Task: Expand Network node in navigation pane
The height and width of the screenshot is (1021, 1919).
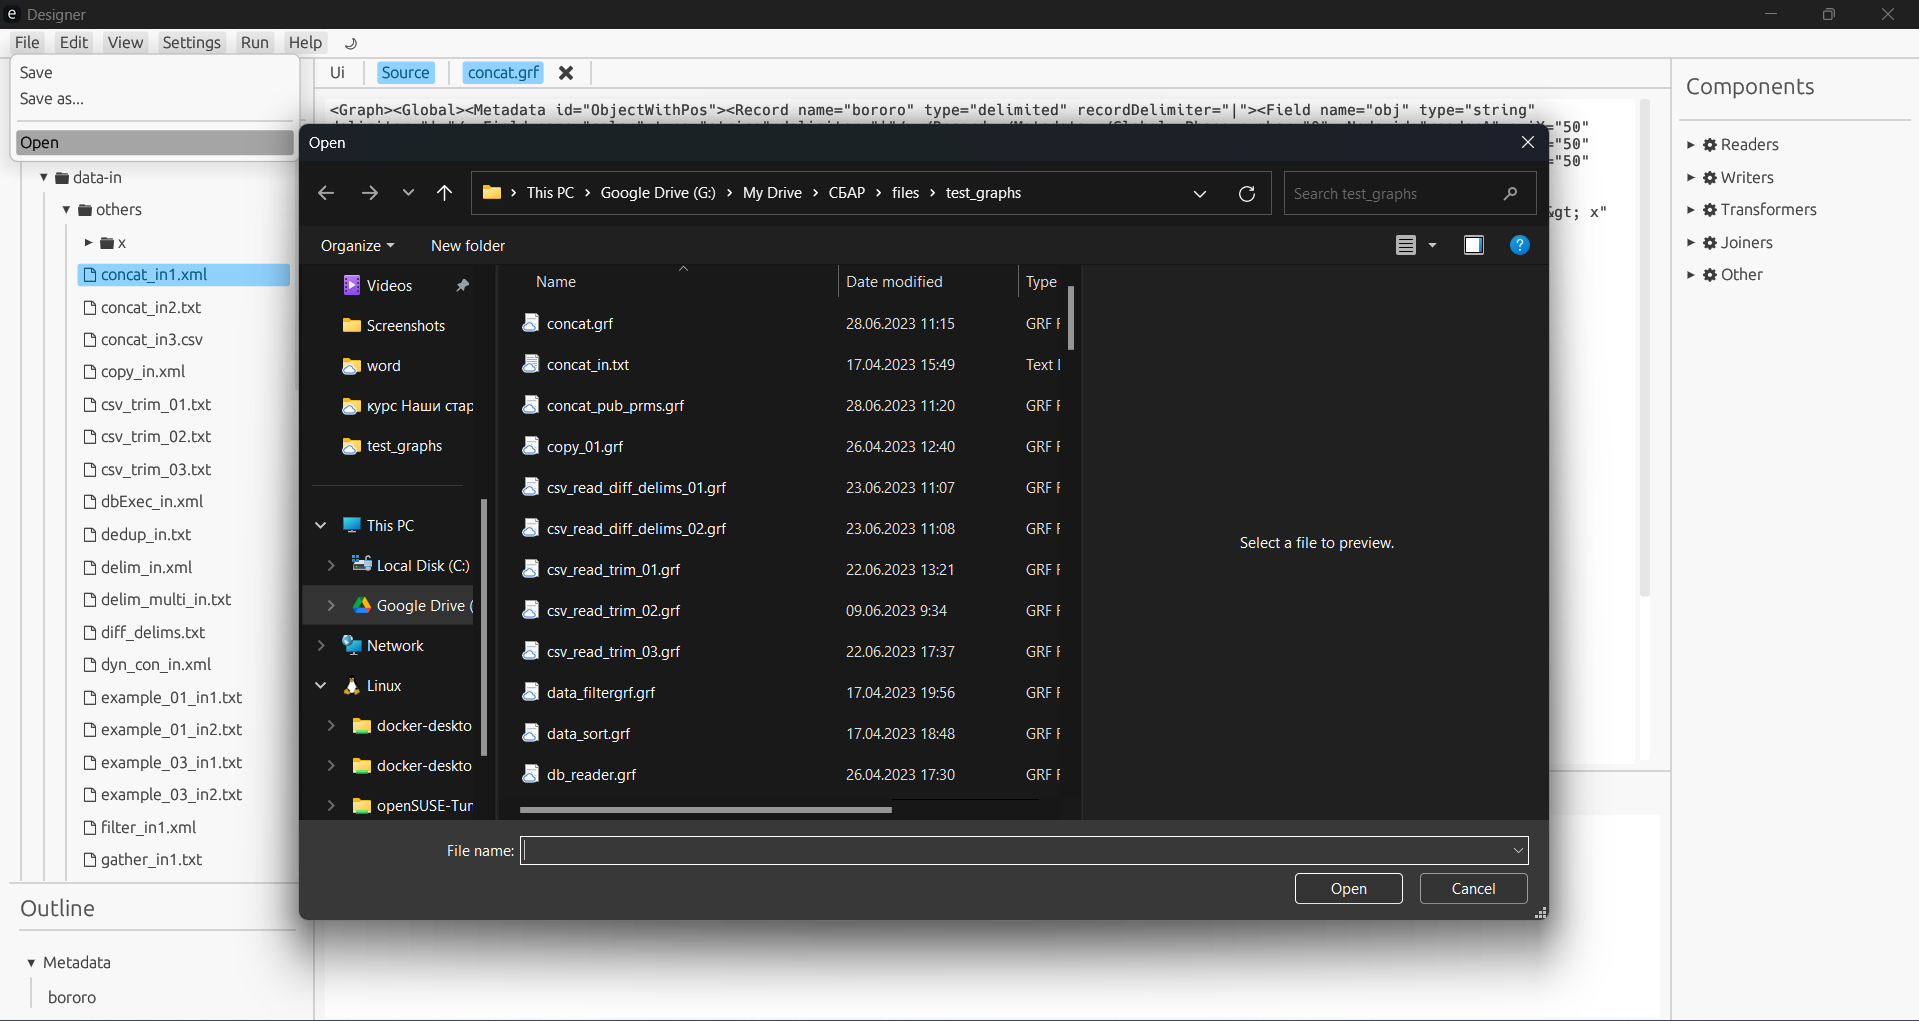Action: pyautogui.click(x=321, y=646)
